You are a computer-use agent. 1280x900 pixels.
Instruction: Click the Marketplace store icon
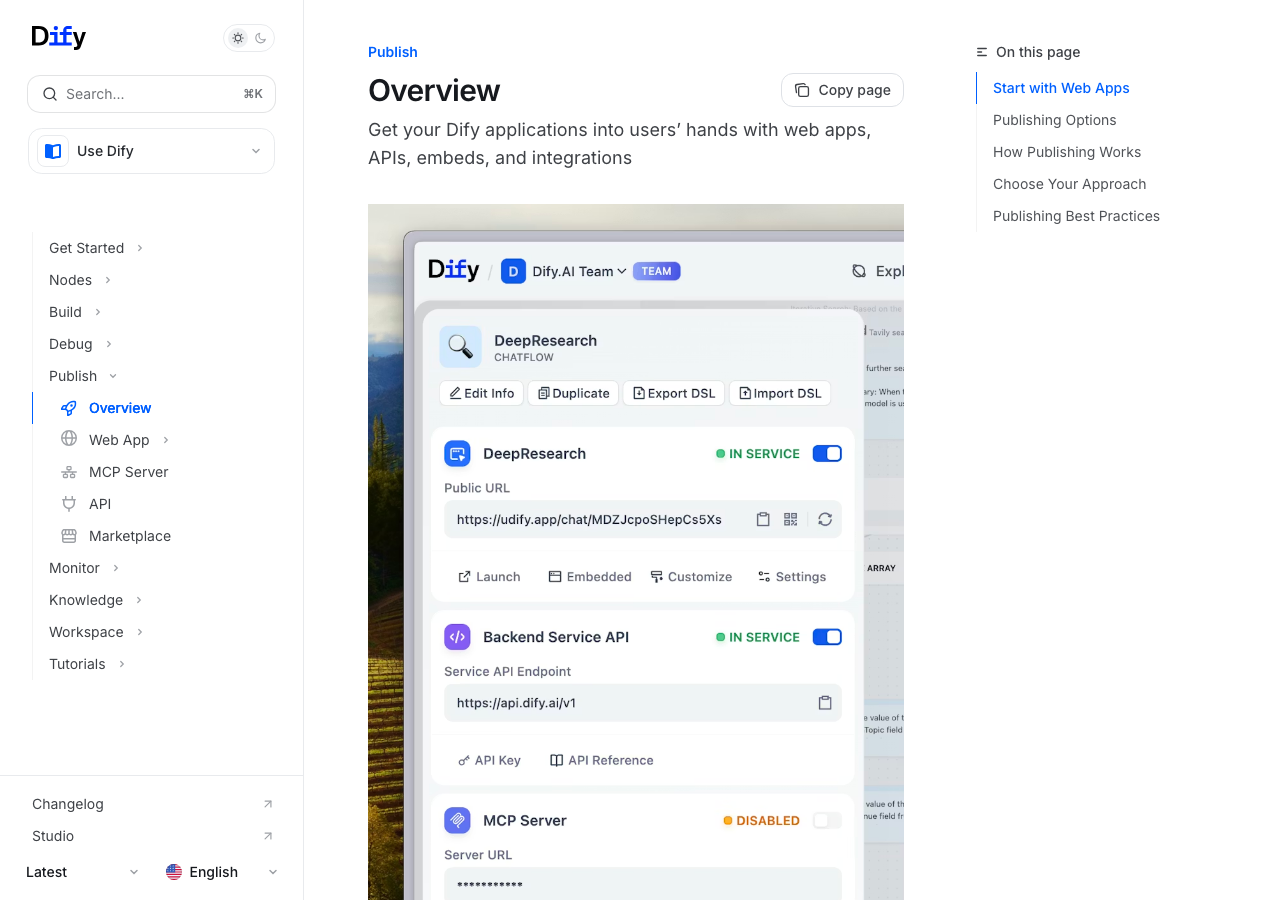(x=69, y=536)
